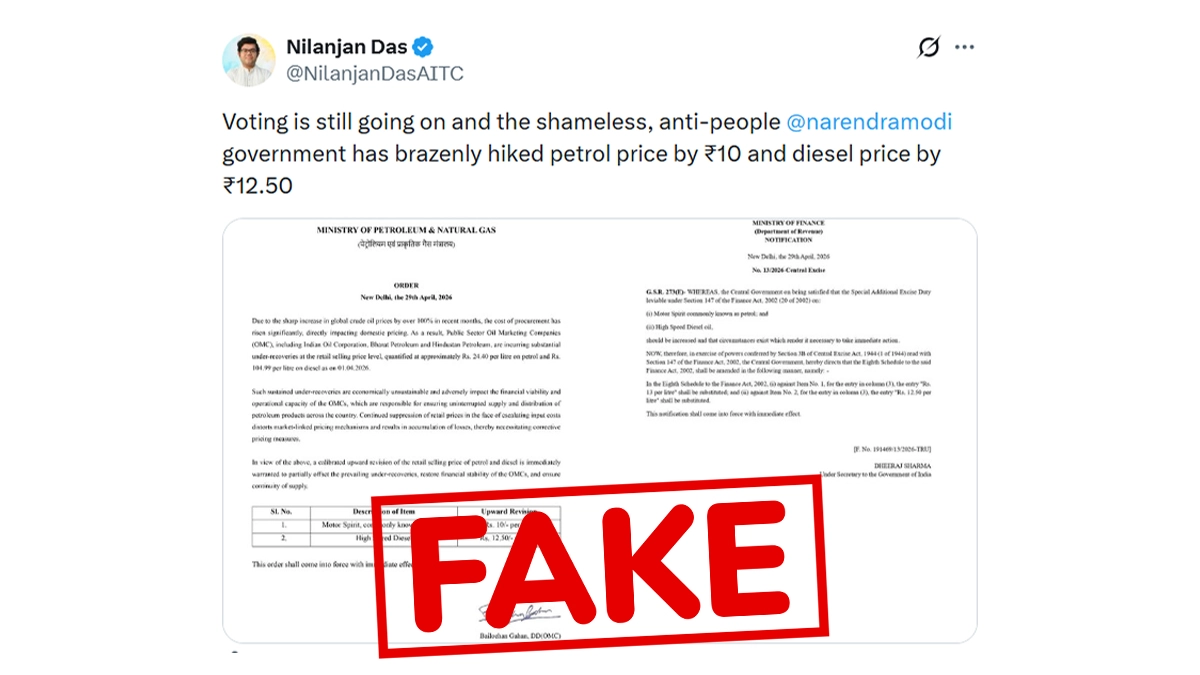Open the @NilanjanDasAITC handle
The width and height of the screenshot is (1200, 675).
coord(375,74)
